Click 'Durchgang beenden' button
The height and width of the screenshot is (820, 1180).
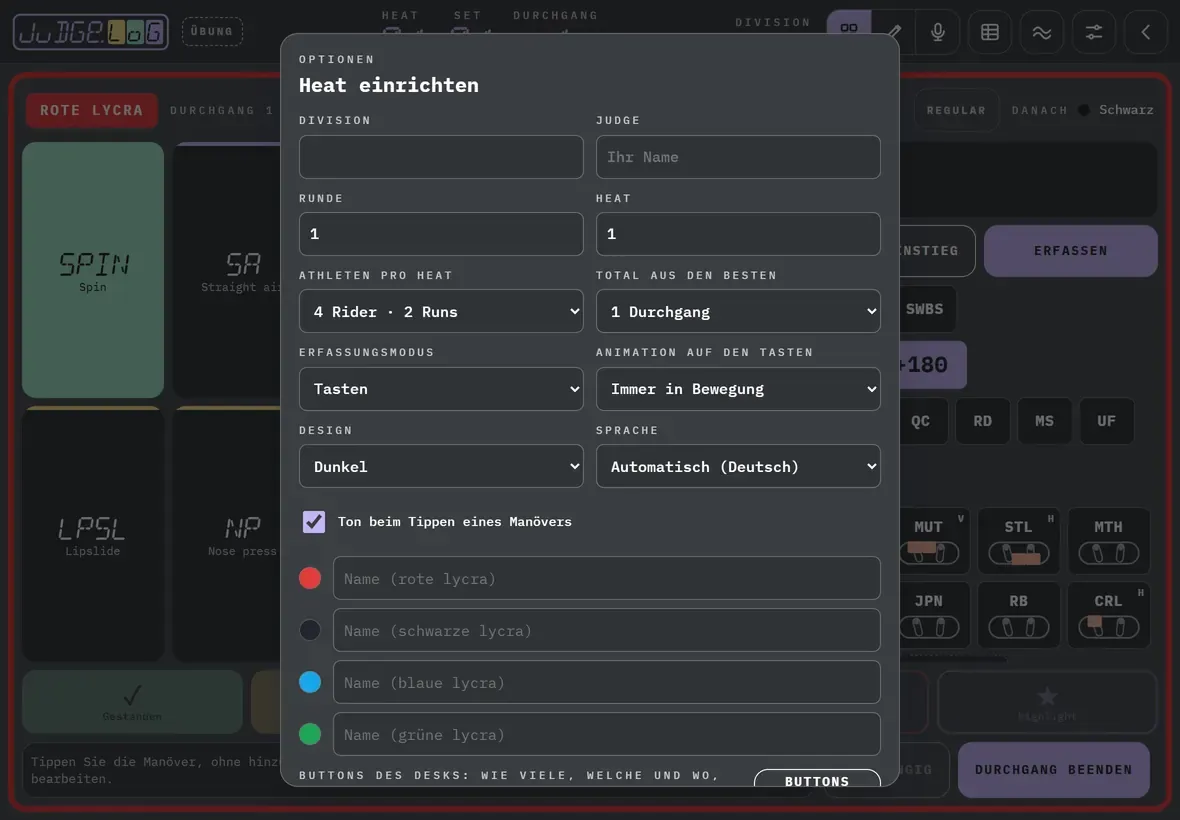pos(1054,770)
